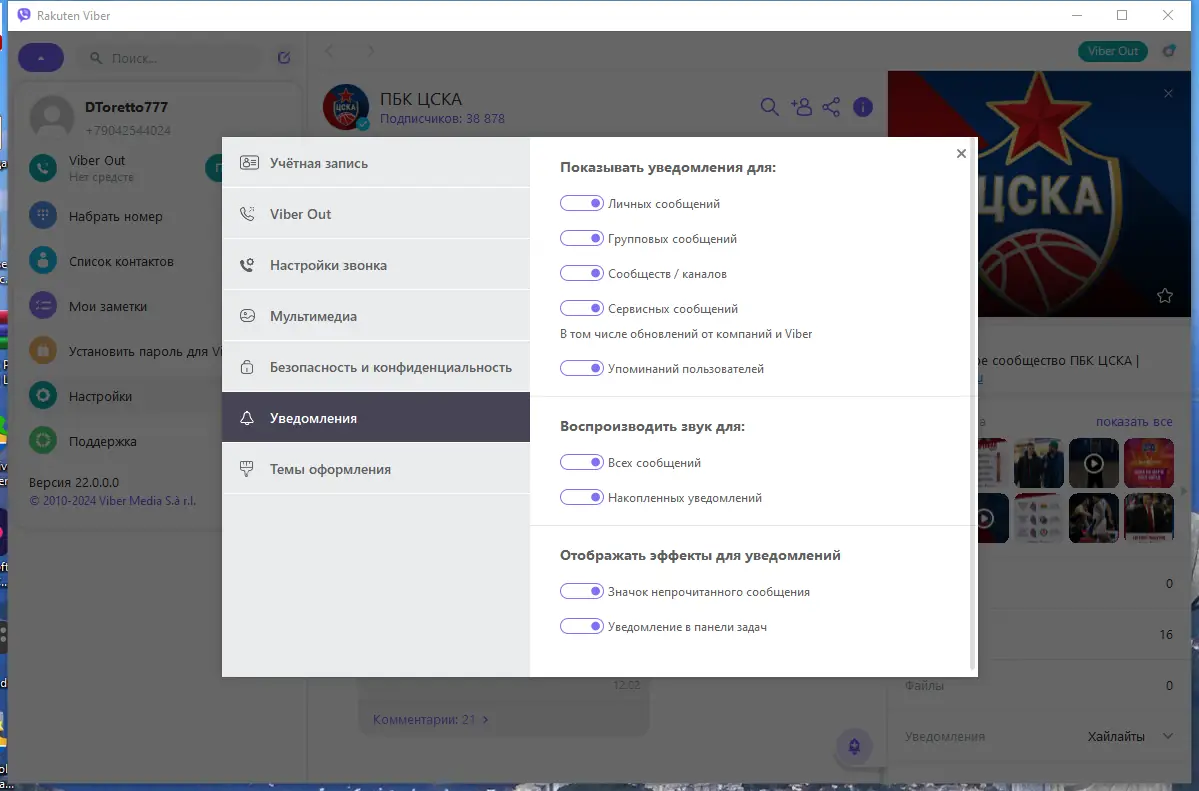Click the forward navigation arrow
The image size is (1199, 791).
371,50
